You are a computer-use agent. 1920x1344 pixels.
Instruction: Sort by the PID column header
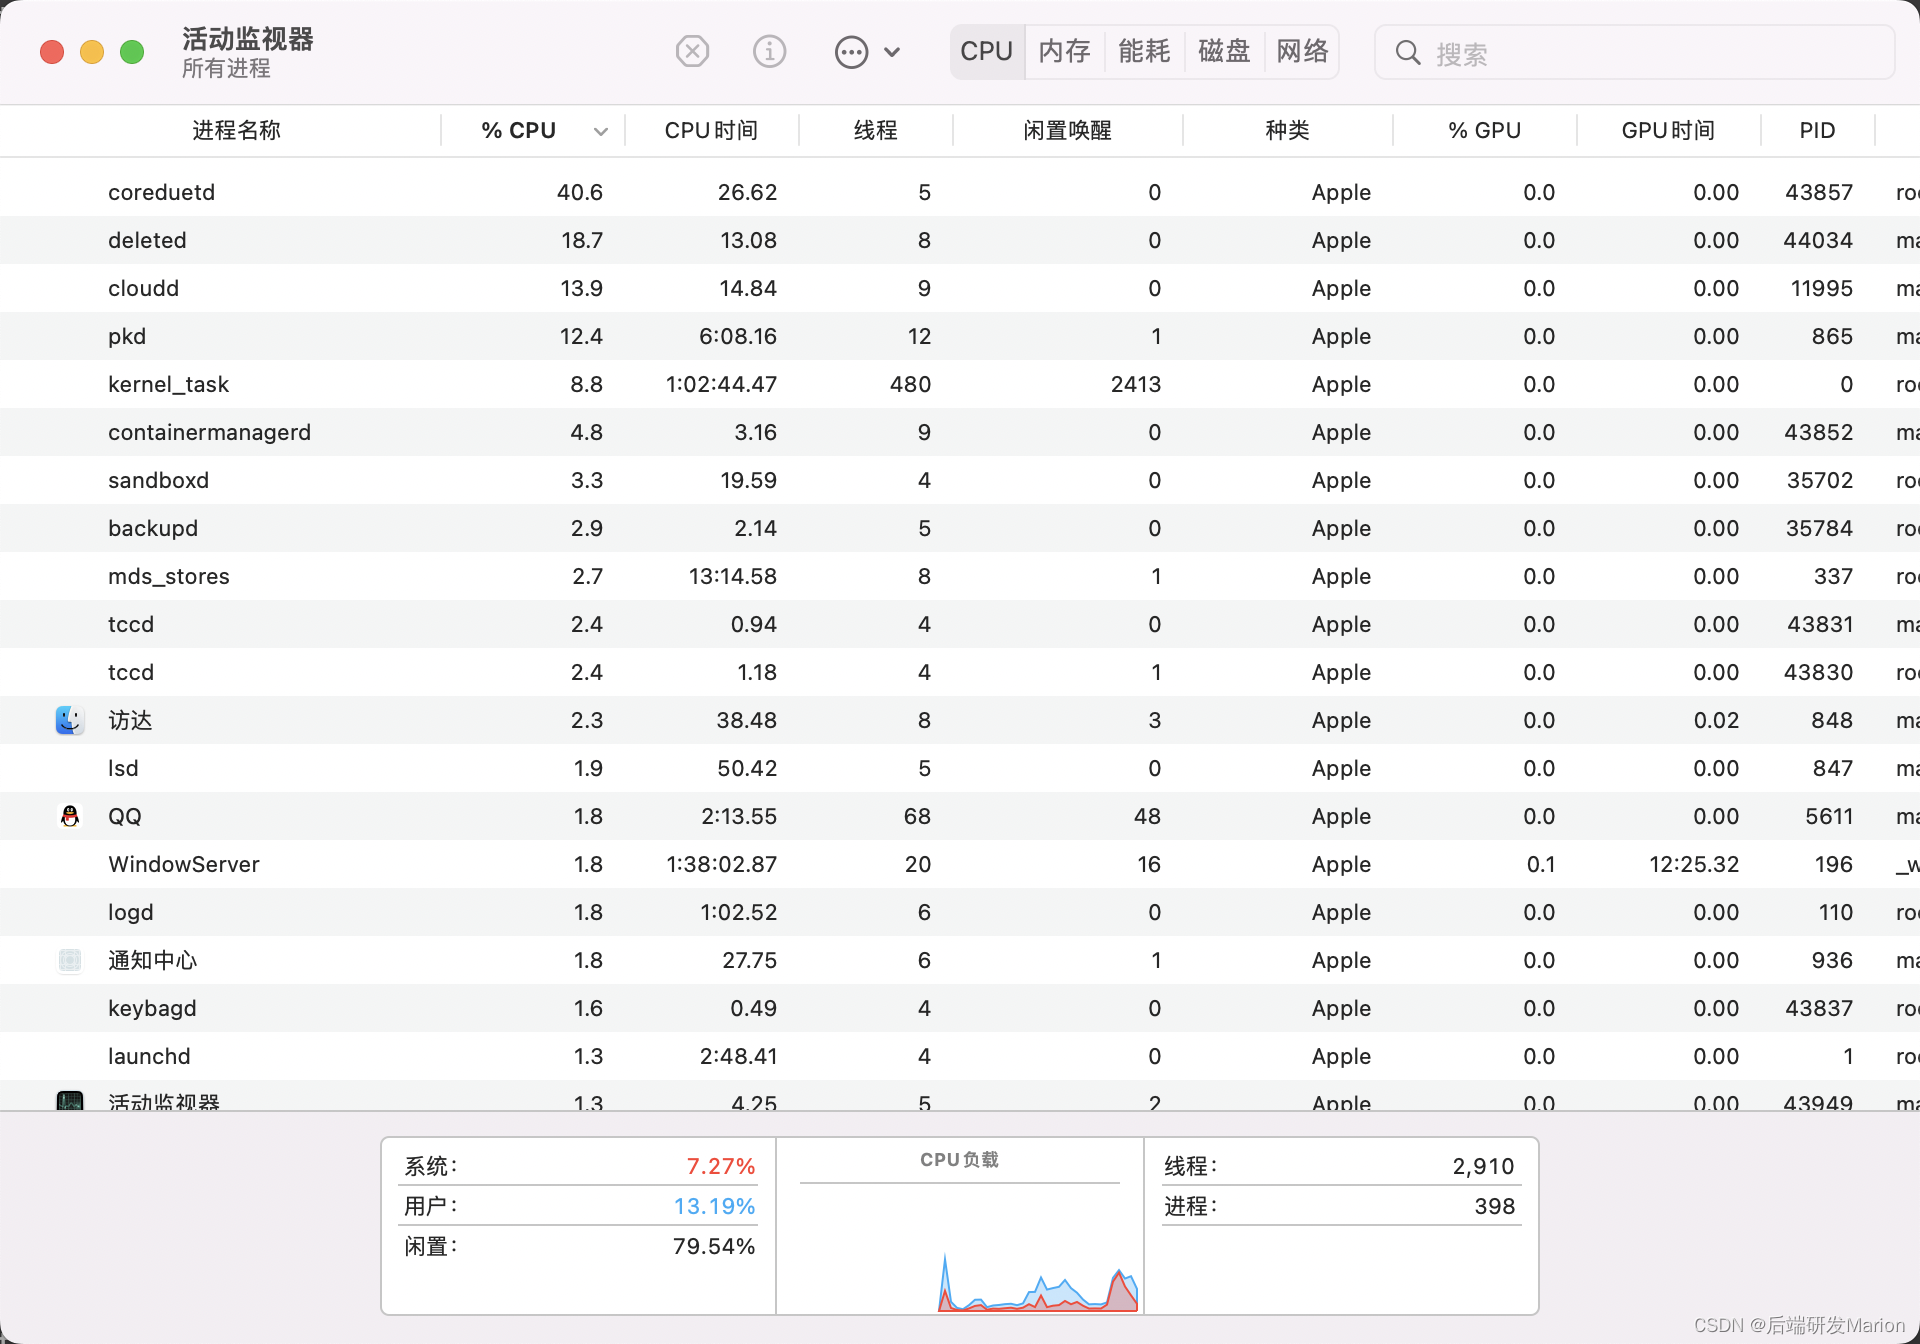[1817, 131]
